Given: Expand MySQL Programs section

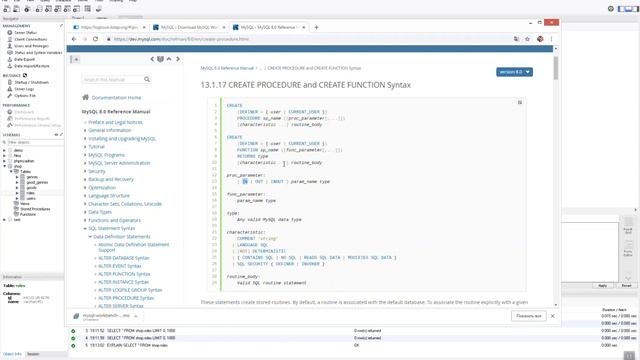Looking at the screenshot, I should click(85, 155).
